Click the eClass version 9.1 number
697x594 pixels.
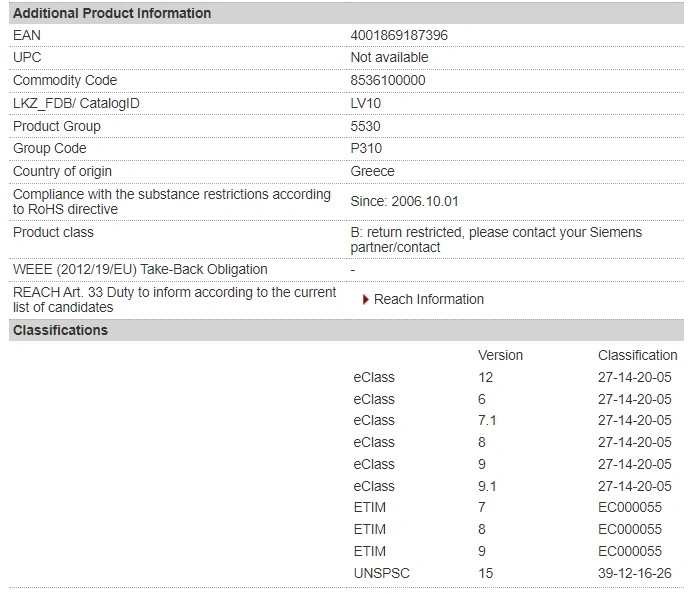click(487, 486)
